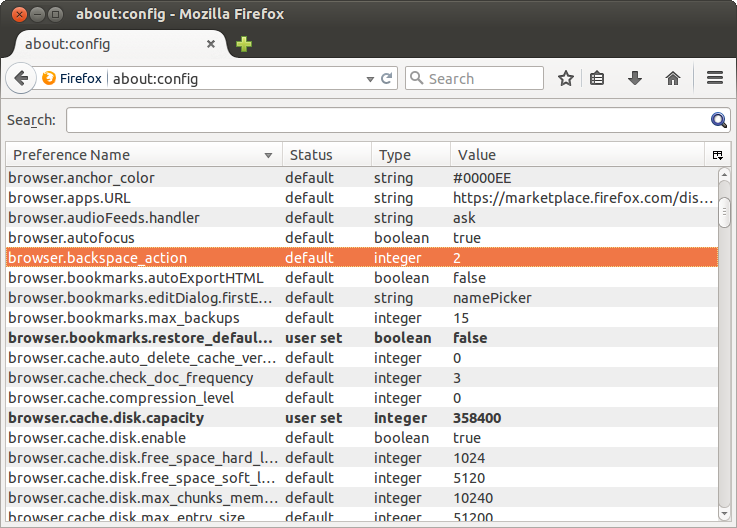This screenshot has height=528, width=737.
Task: Click the value 358400
Action: tap(477, 418)
